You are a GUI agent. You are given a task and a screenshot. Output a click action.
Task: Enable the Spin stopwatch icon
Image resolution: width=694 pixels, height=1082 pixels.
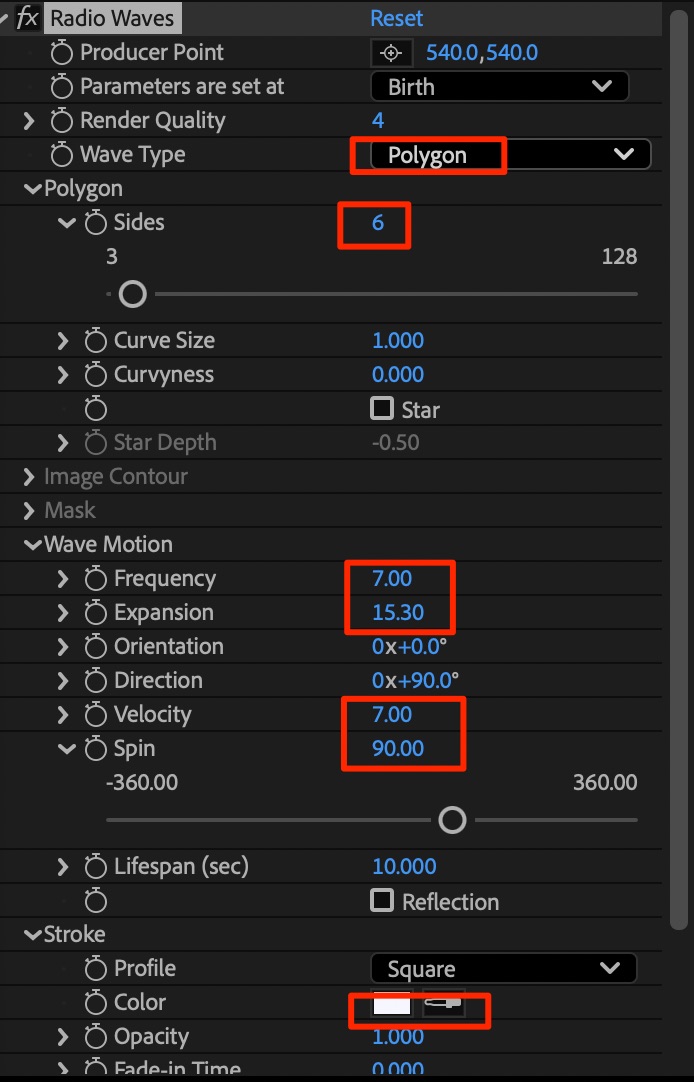point(96,749)
